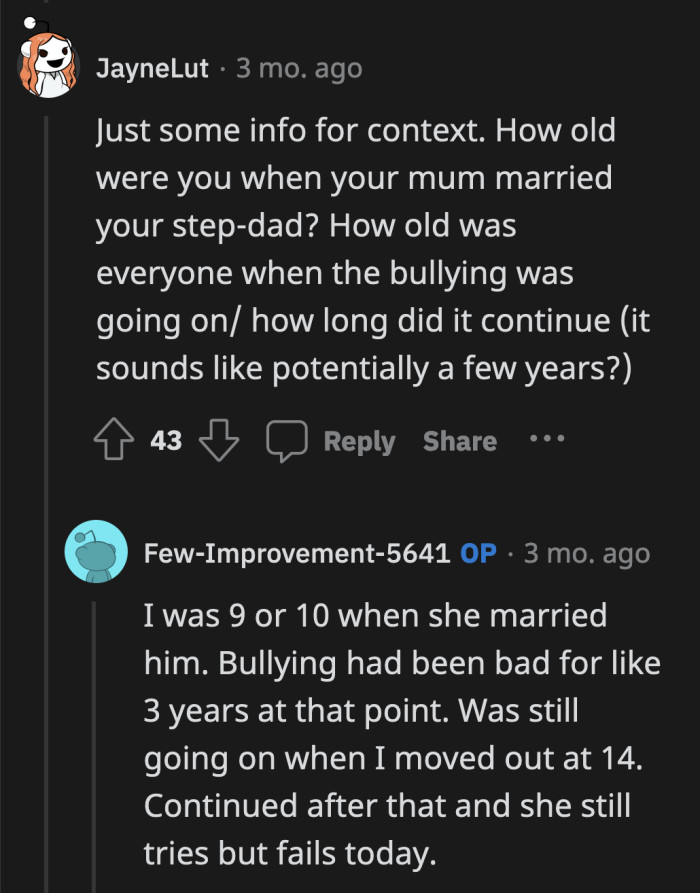
Task: Visit the Few-Improvement-5641 username link
Action: click(296, 553)
